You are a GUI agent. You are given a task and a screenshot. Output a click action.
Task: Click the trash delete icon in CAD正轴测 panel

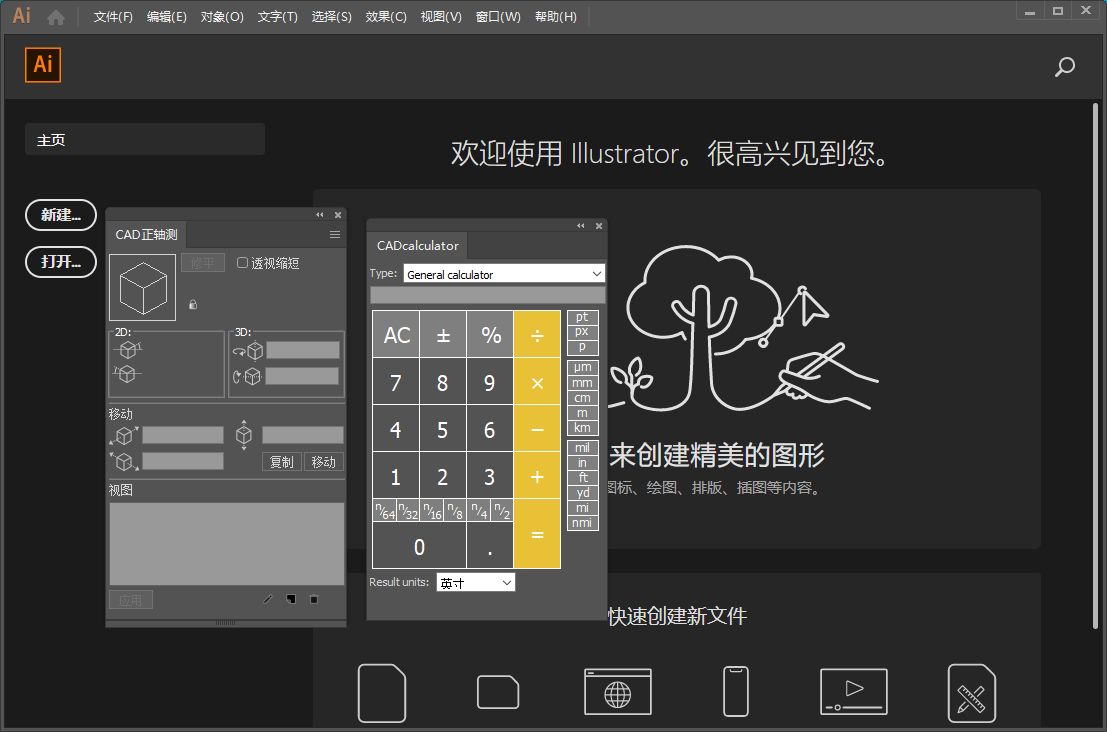pos(313,599)
